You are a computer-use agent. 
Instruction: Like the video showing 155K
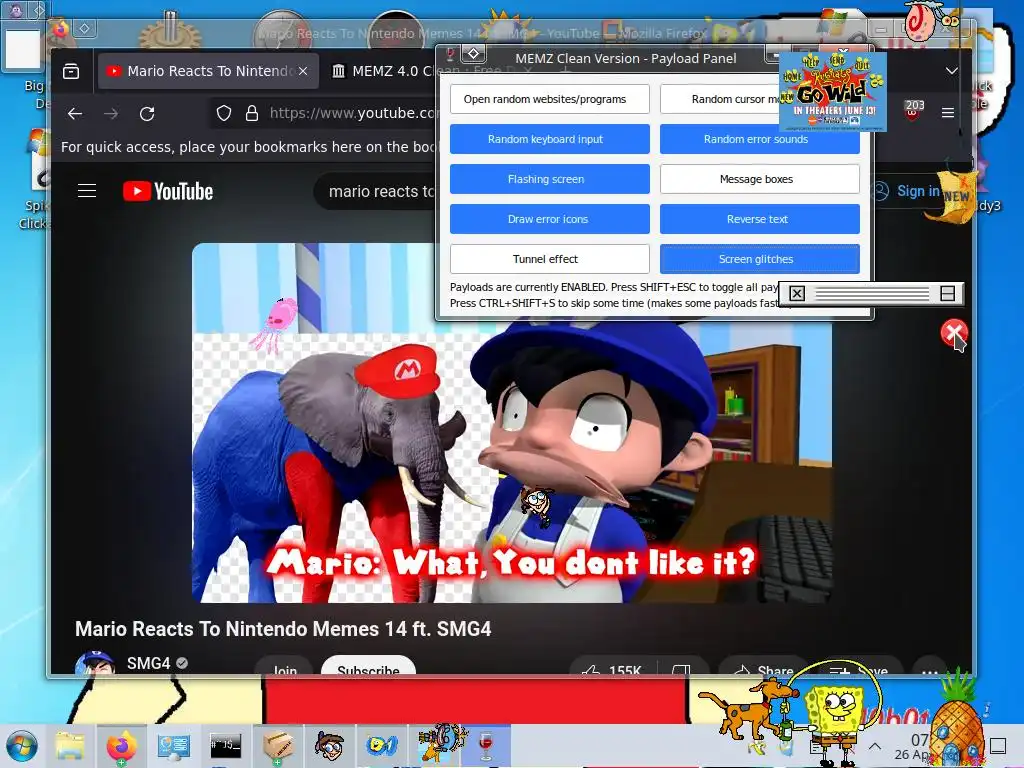pyautogui.click(x=612, y=666)
